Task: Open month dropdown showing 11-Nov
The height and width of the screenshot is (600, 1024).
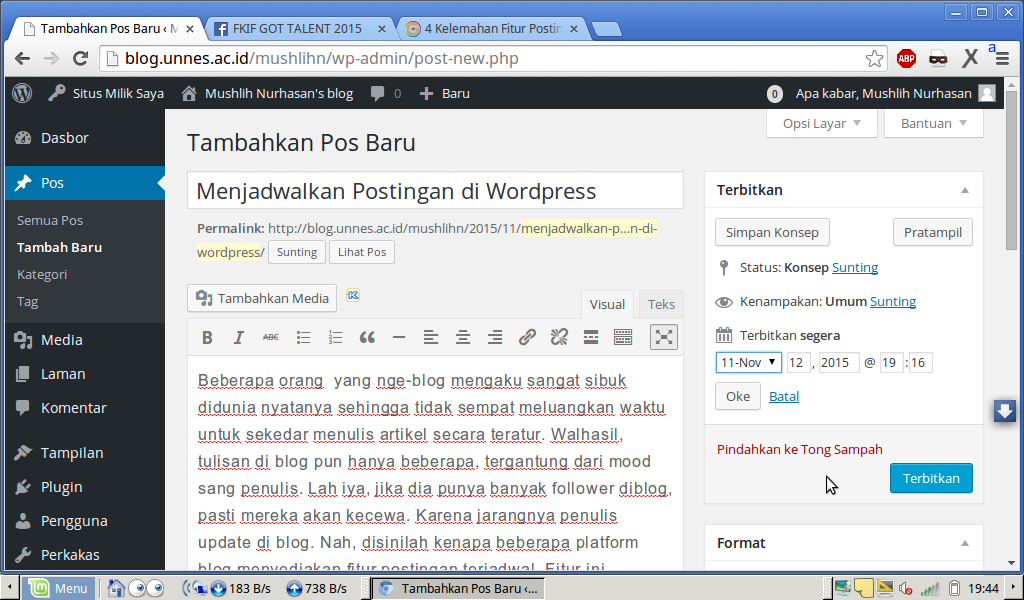Action: tap(748, 362)
